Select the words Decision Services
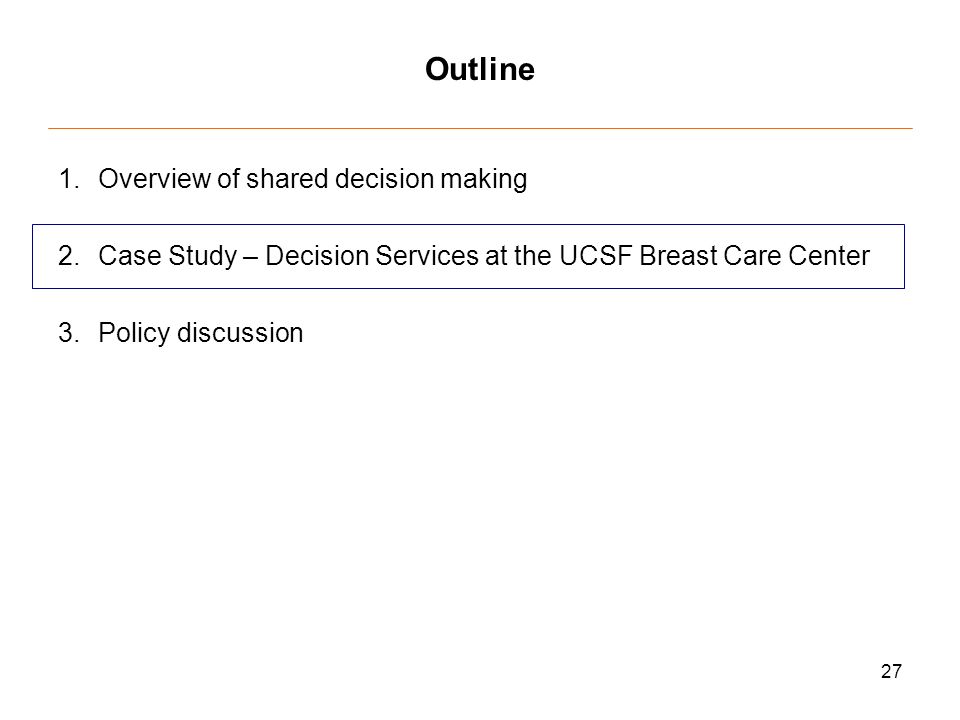This screenshot has height=720, width=960. [x=372, y=256]
